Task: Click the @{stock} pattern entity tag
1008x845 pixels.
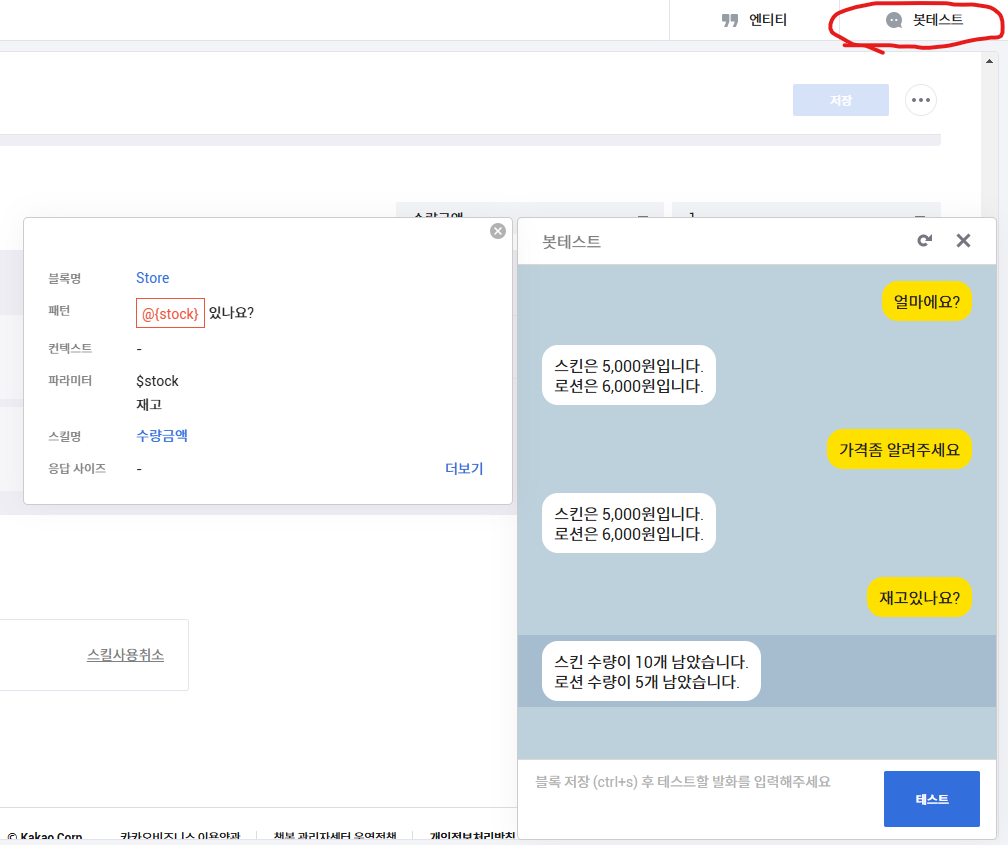Action: (170, 313)
